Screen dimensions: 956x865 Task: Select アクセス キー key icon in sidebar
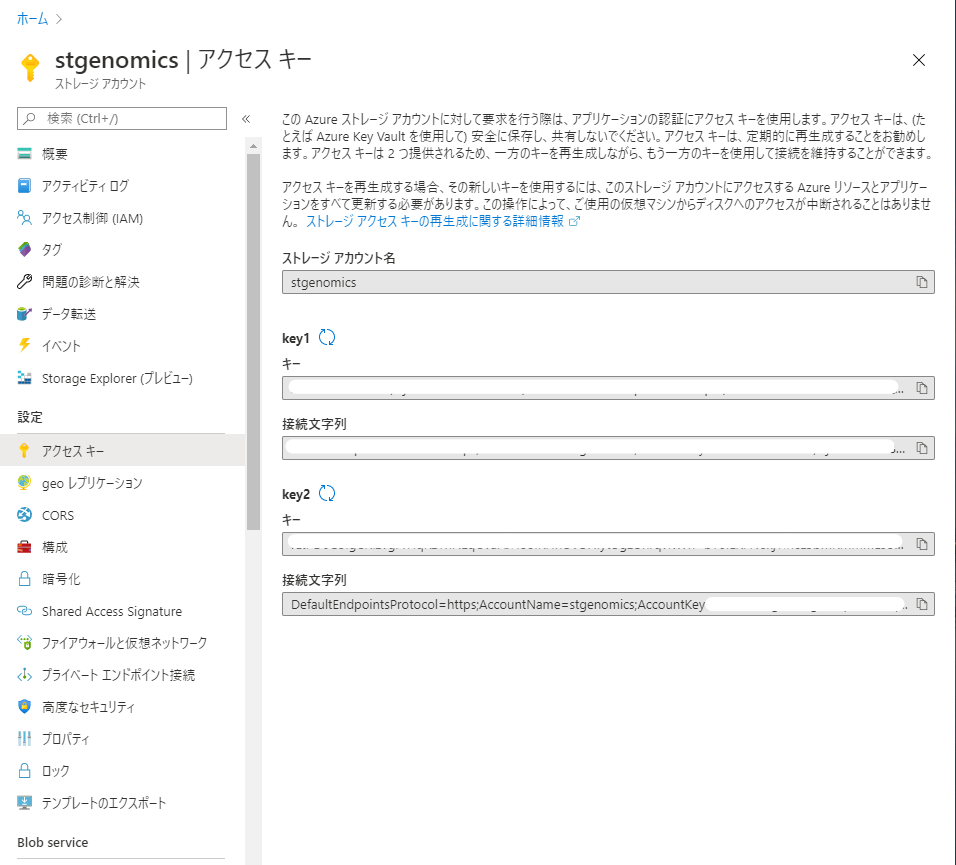[24, 450]
